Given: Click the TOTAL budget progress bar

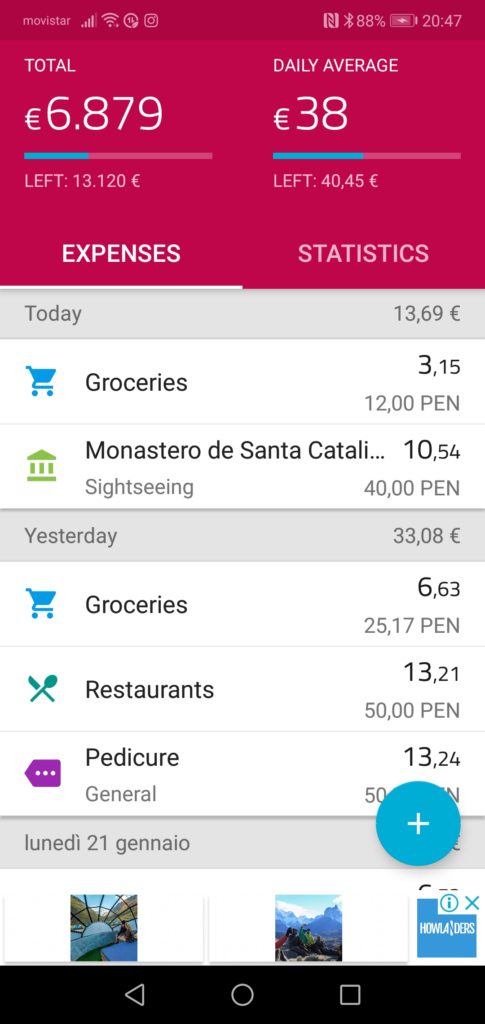Looking at the screenshot, I should [x=118, y=156].
